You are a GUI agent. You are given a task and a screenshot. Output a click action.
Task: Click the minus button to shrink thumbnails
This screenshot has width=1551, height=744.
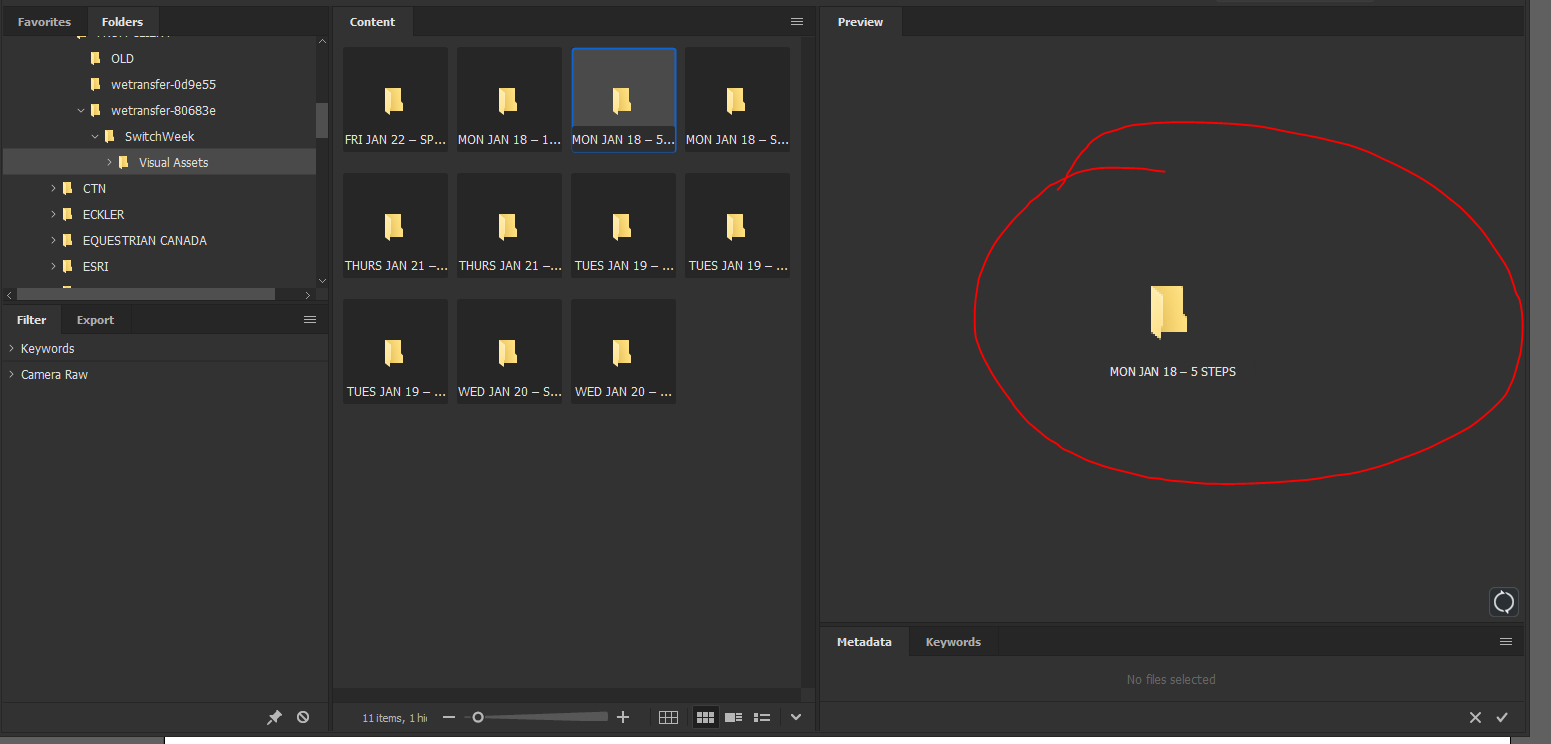448,717
